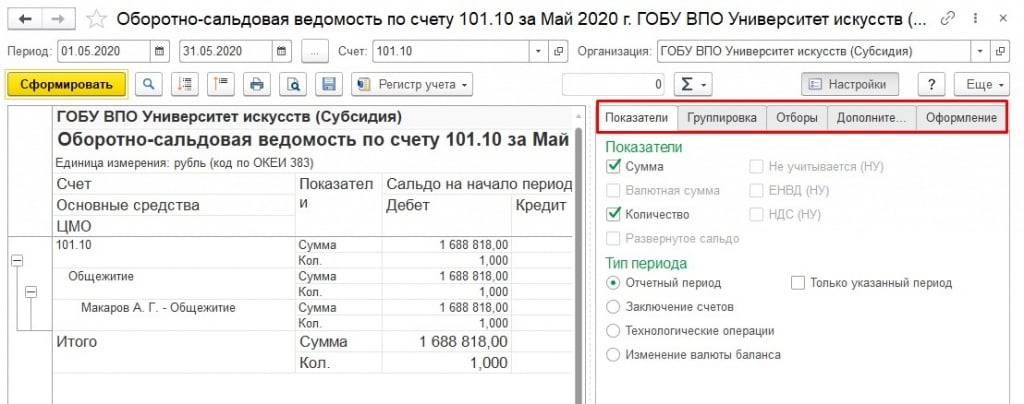Open help with the question mark button
1024x404 pixels.
(x=932, y=84)
